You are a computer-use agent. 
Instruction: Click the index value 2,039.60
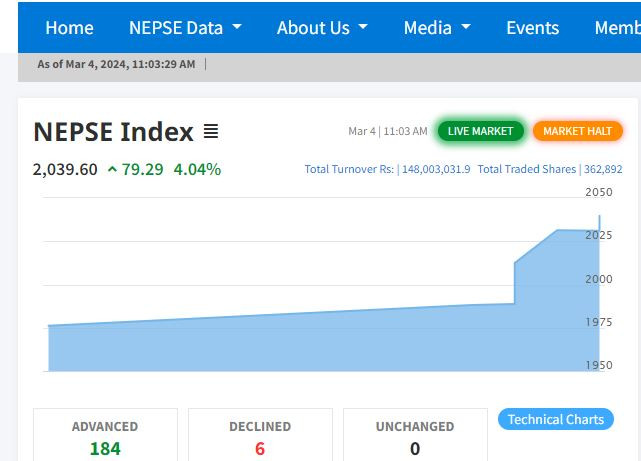click(x=65, y=169)
